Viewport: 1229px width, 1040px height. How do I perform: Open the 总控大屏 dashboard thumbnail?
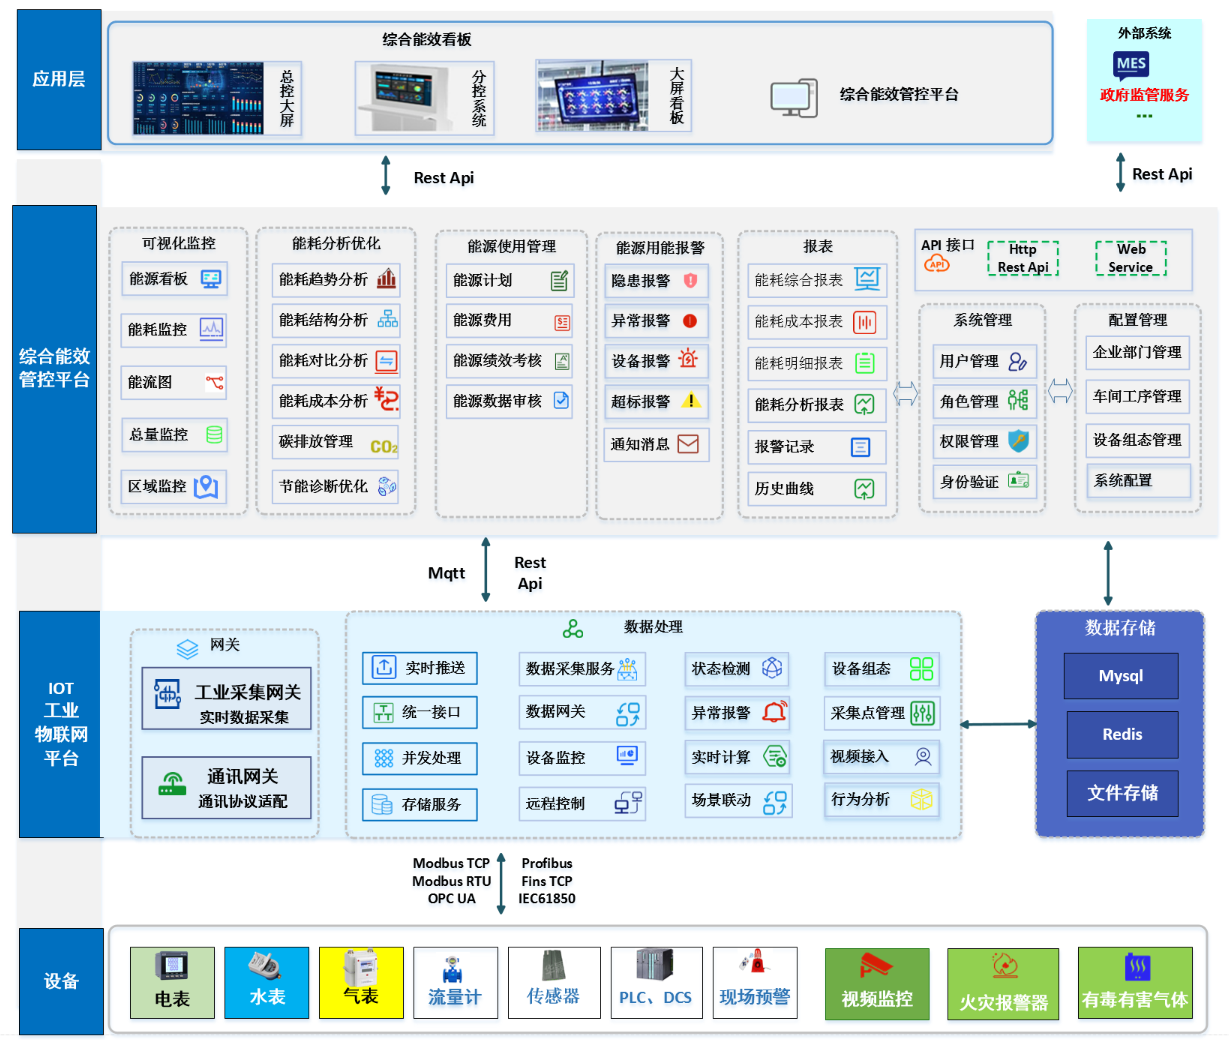[198, 99]
